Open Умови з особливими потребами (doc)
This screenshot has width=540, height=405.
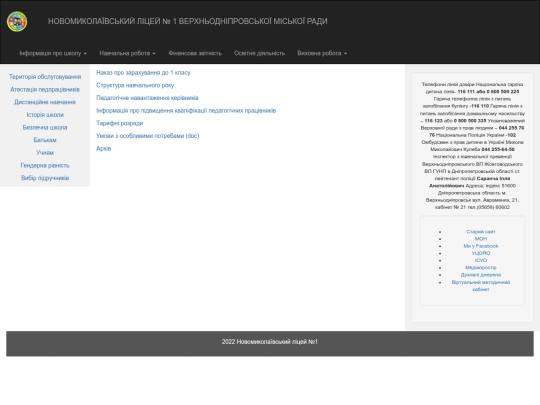point(148,136)
